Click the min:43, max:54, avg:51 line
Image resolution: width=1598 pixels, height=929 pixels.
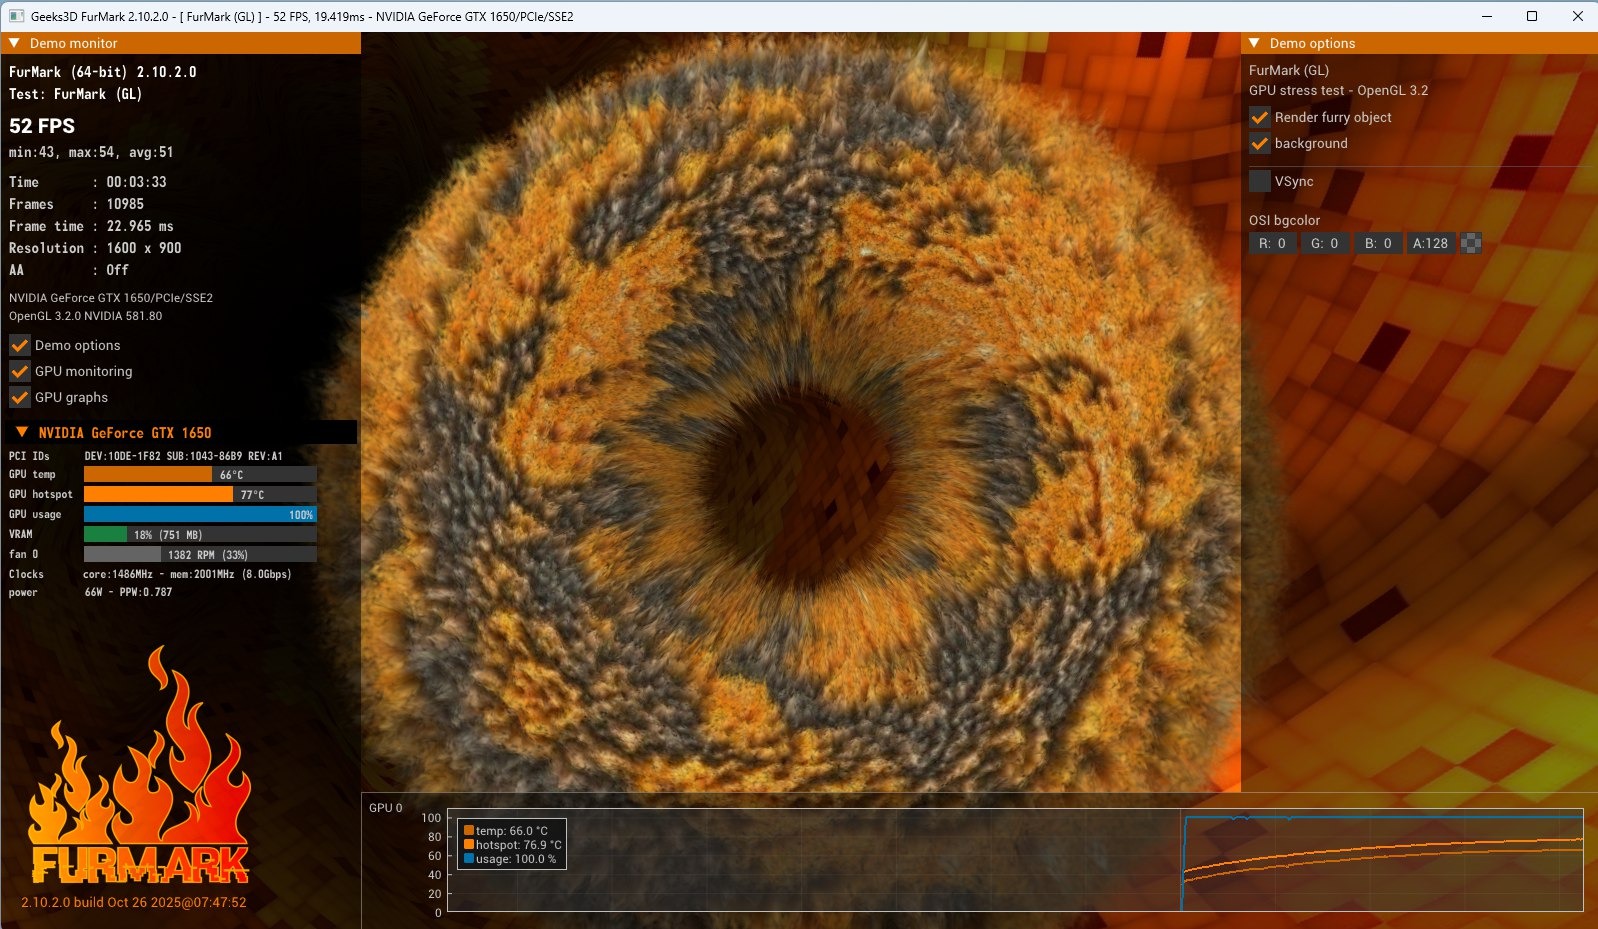pyautogui.click(x=91, y=152)
